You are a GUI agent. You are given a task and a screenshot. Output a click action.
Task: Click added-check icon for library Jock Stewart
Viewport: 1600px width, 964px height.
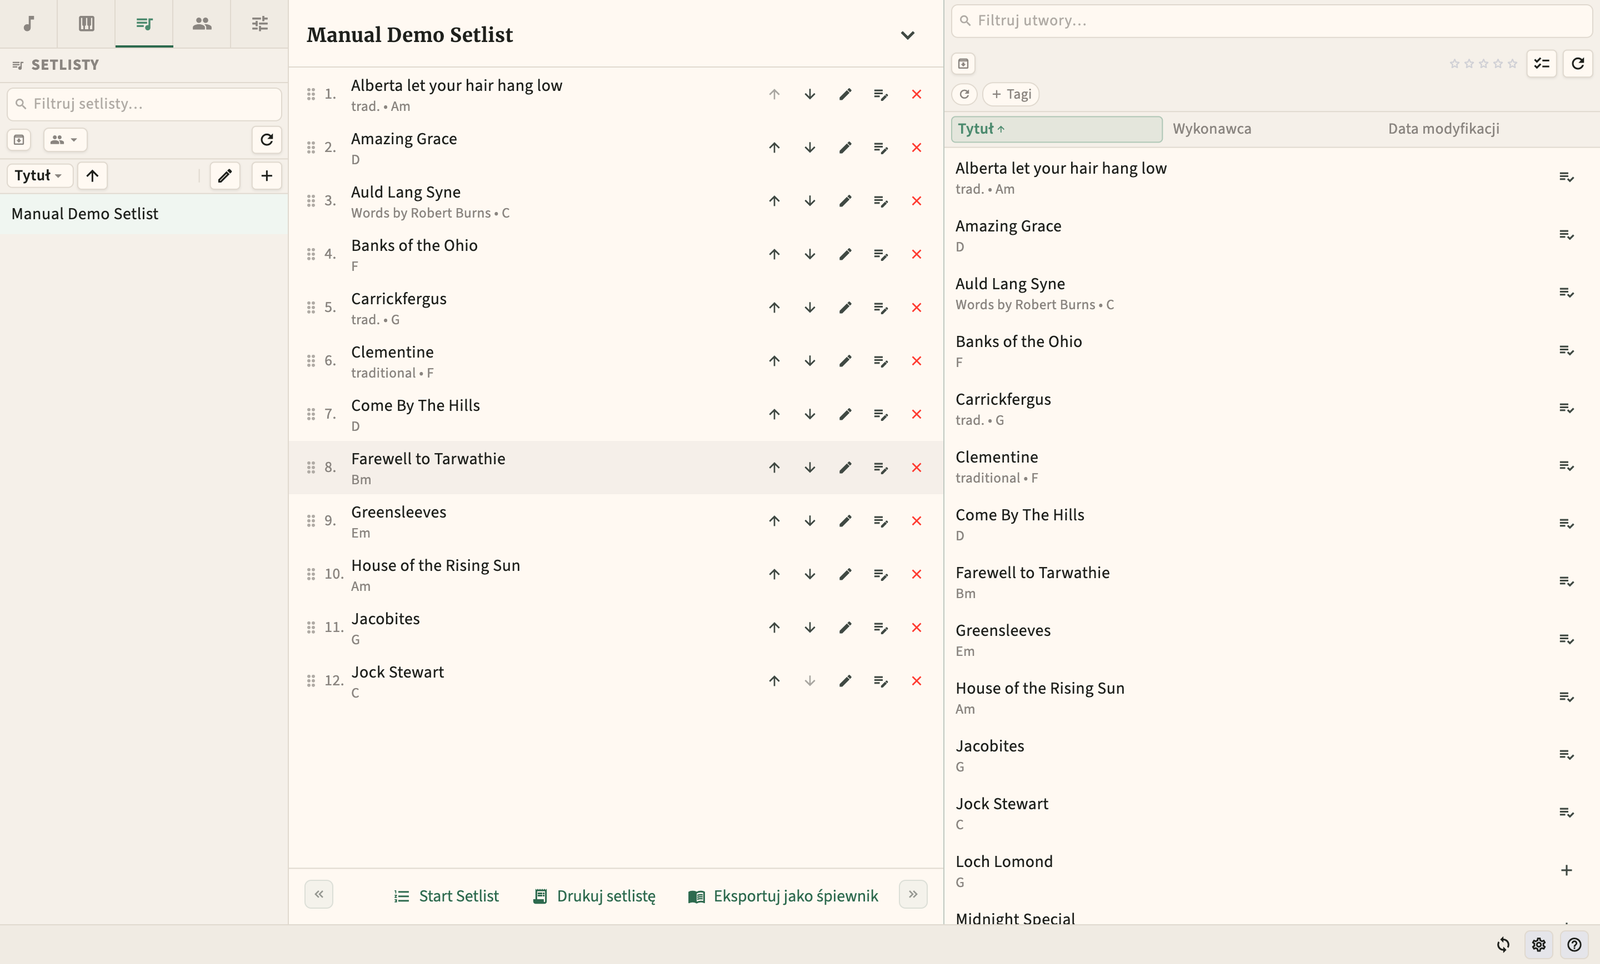[1567, 813]
